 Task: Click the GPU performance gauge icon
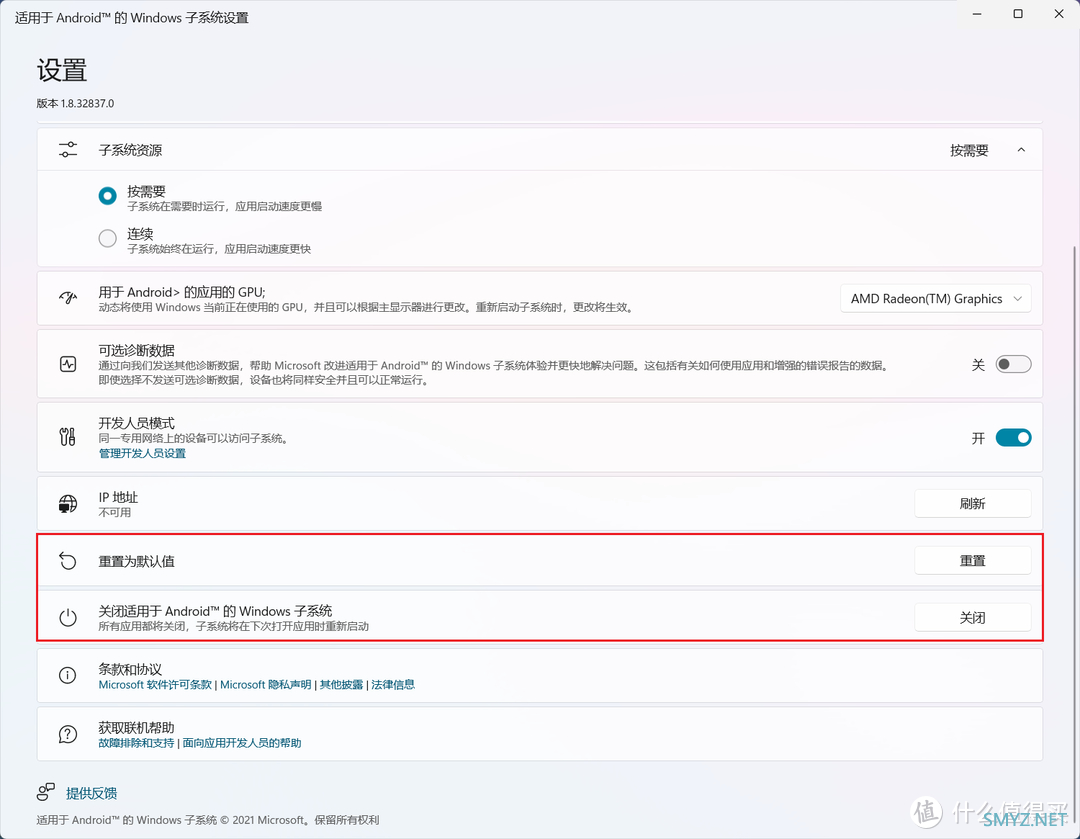click(68, 298)
